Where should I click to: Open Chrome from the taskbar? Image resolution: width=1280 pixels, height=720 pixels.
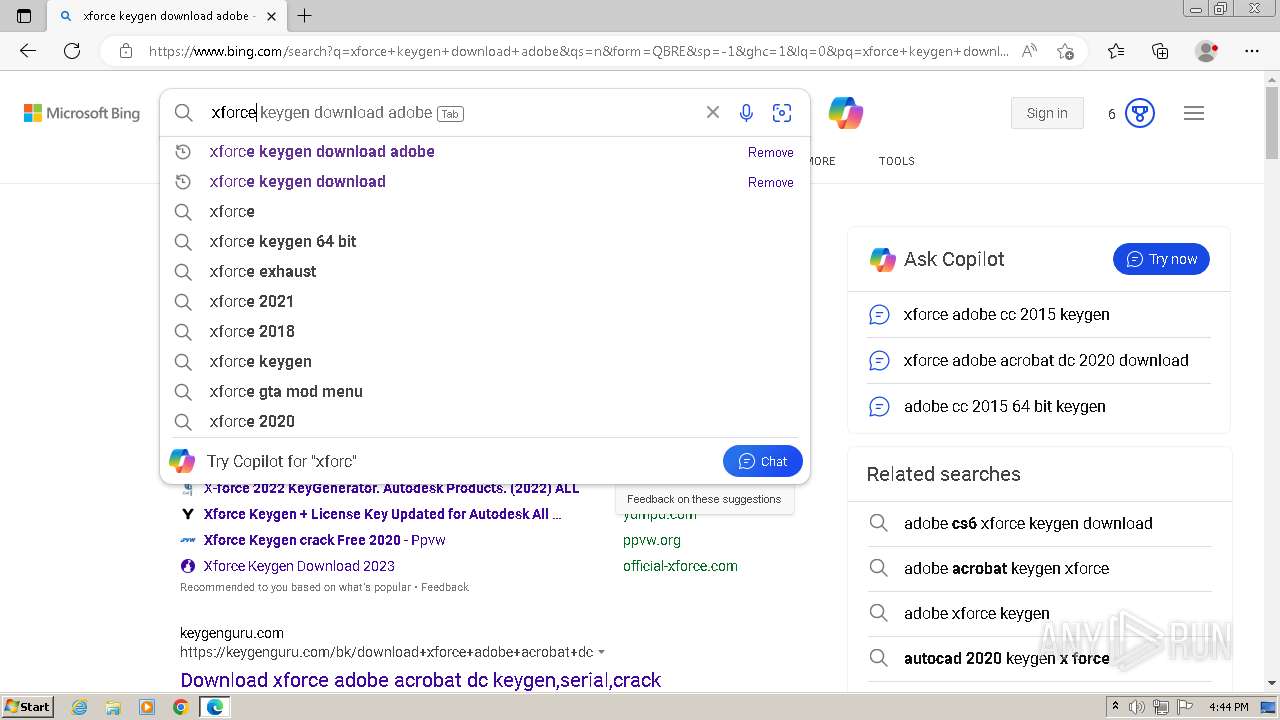(180, 707)
